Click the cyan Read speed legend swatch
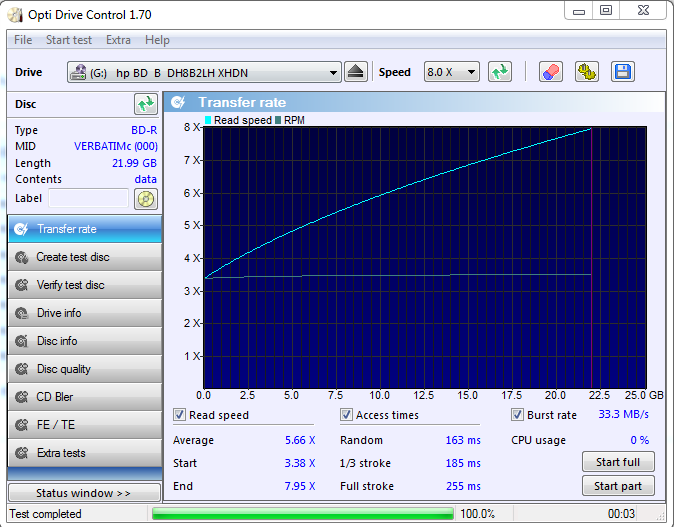The width and height of the screenshot is (674, 527). (208, 120)
